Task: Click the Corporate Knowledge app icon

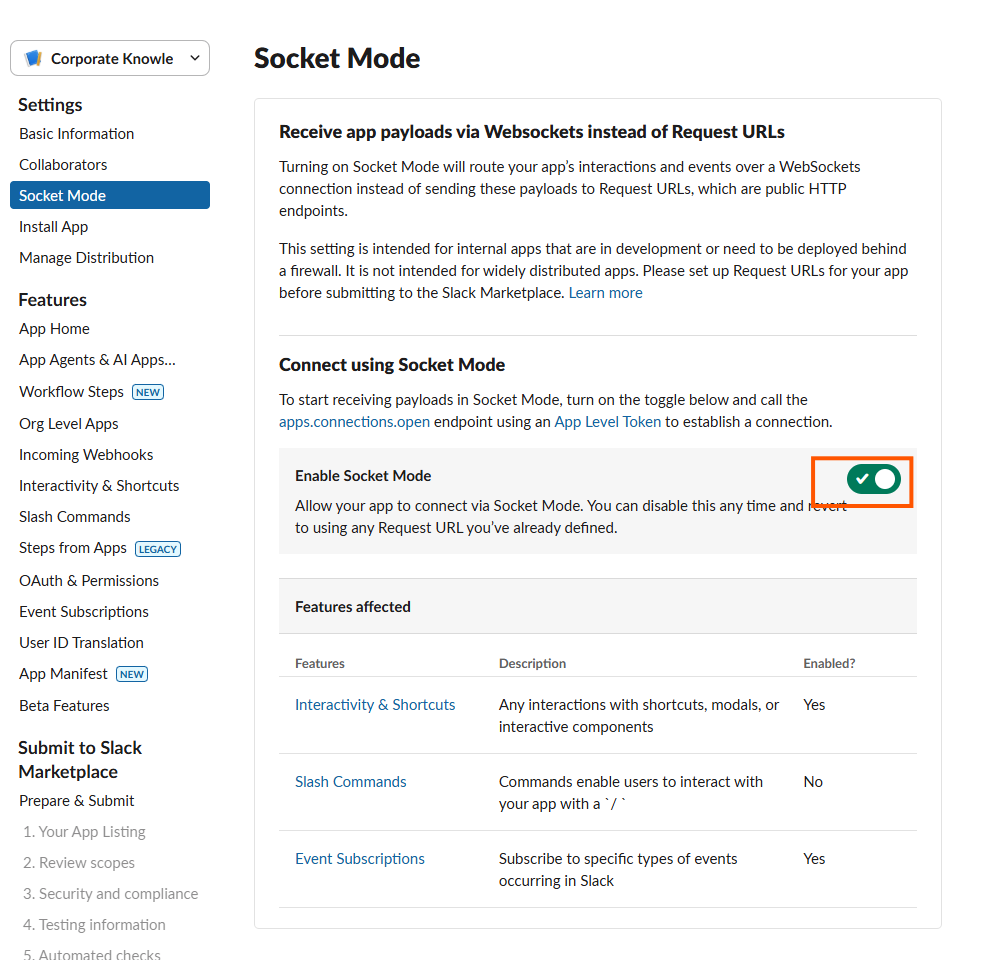Action: click(x=34, y=59)
